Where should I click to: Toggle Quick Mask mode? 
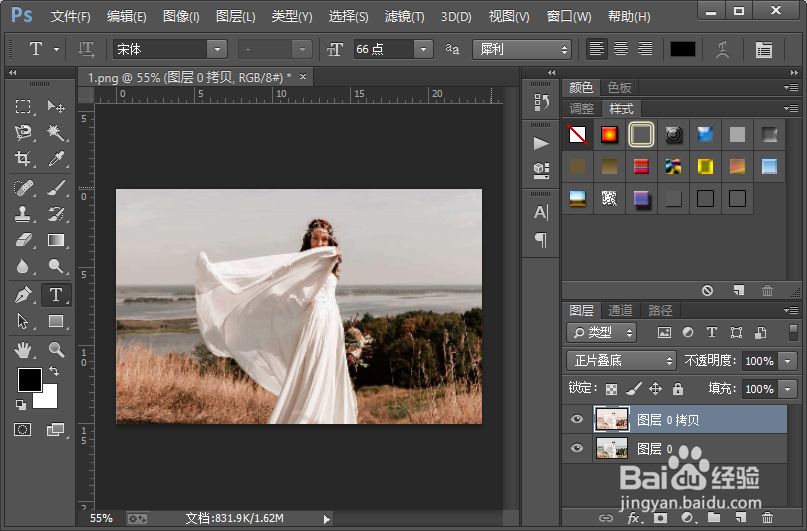click(x=23, y=429)
